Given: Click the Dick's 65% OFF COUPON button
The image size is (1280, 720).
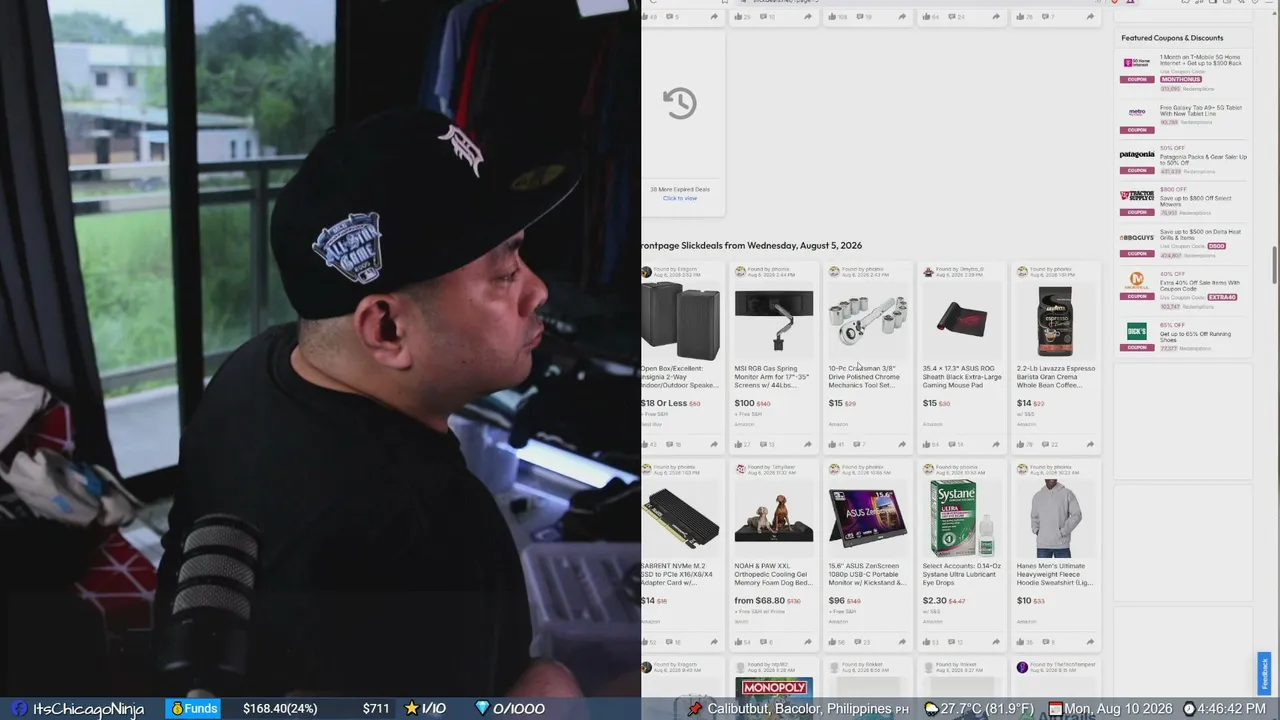Looking at the screenshot, I should [1137, 347].
